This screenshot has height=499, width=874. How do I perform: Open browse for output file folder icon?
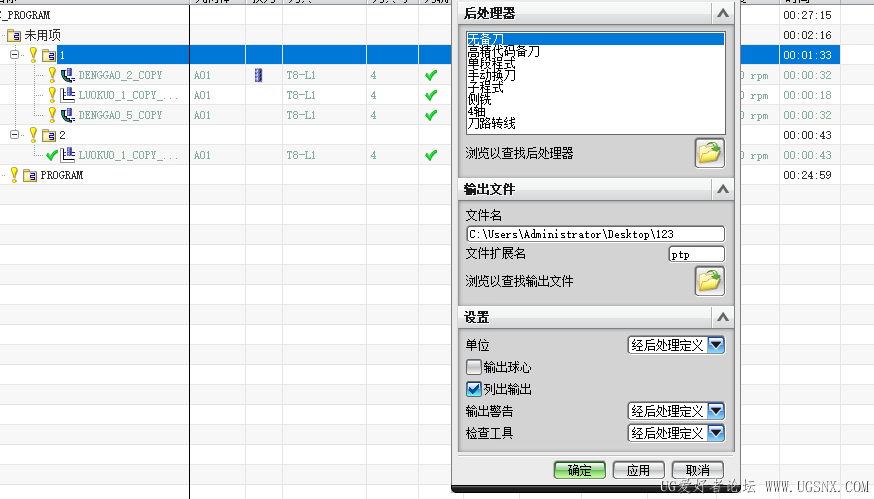710,281
